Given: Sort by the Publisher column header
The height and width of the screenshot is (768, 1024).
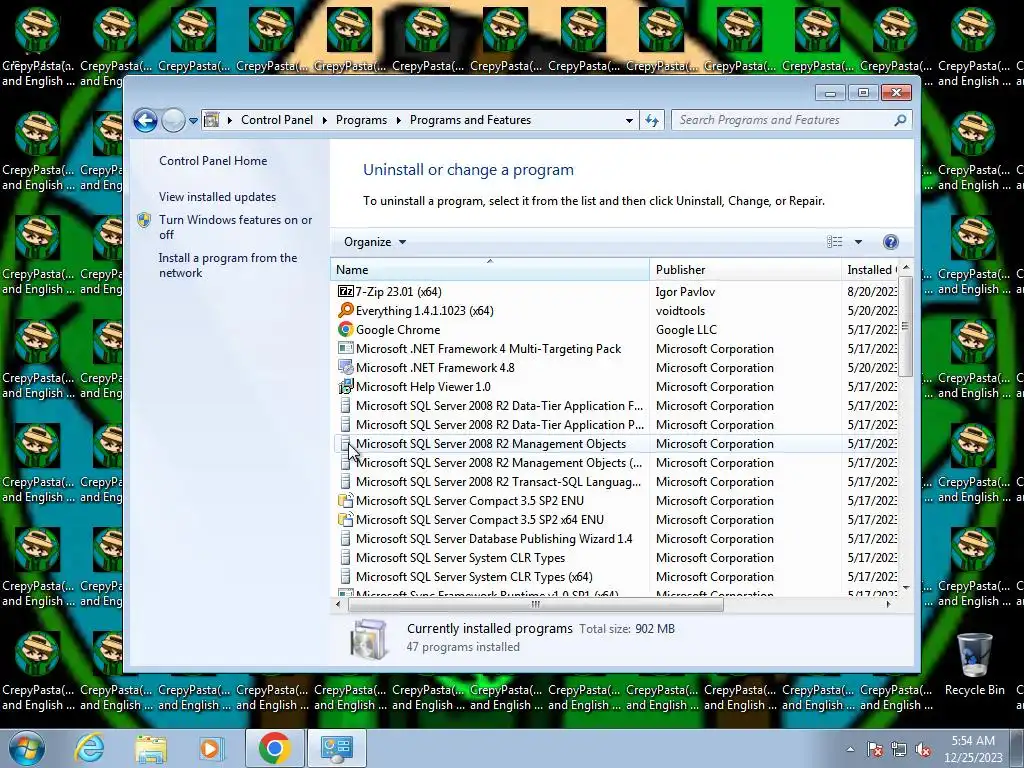Looking at the screenshot, I should click(x=745, y=270).
